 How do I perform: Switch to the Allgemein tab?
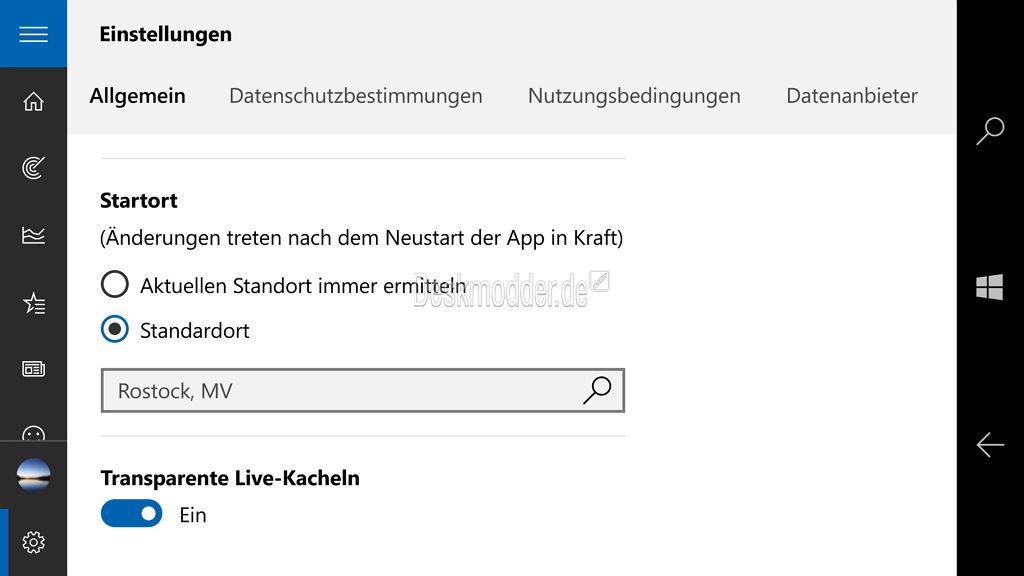(137, 96)
